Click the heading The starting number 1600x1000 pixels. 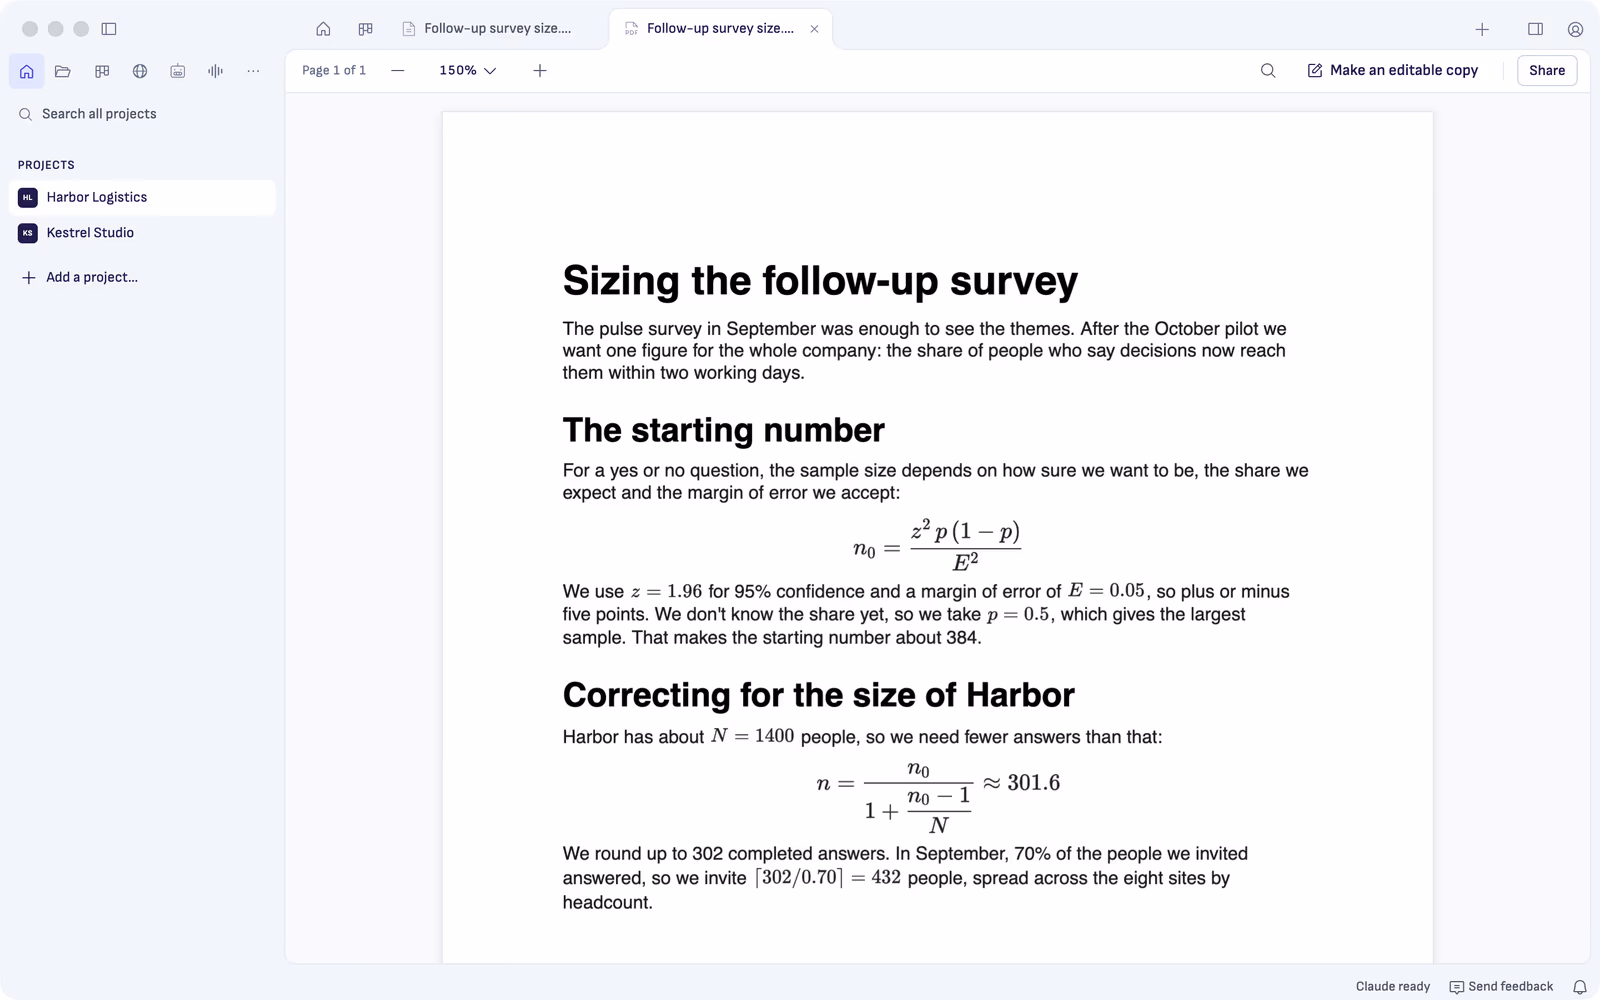[723, 431]
